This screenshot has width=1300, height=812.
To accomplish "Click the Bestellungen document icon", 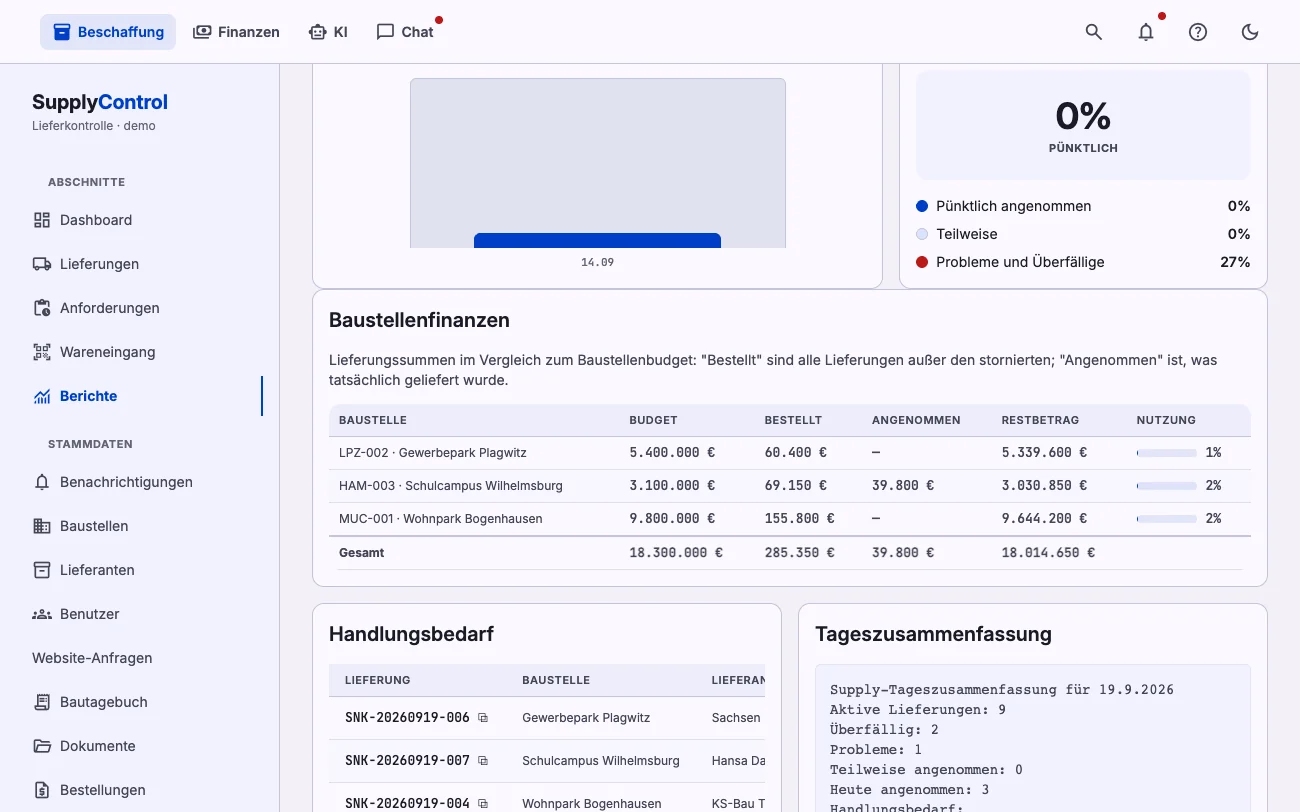I will tap(42, 790).
